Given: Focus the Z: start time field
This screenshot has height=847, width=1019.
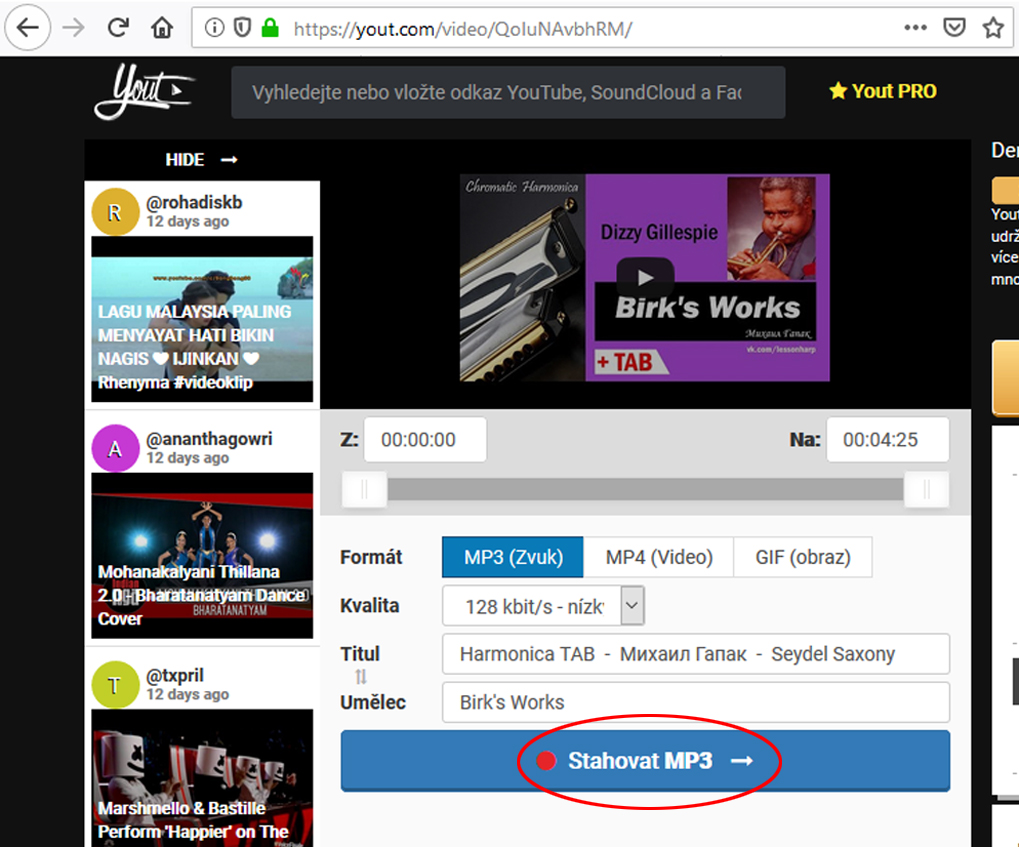Looking at the screenshot, I should [425, 439].
